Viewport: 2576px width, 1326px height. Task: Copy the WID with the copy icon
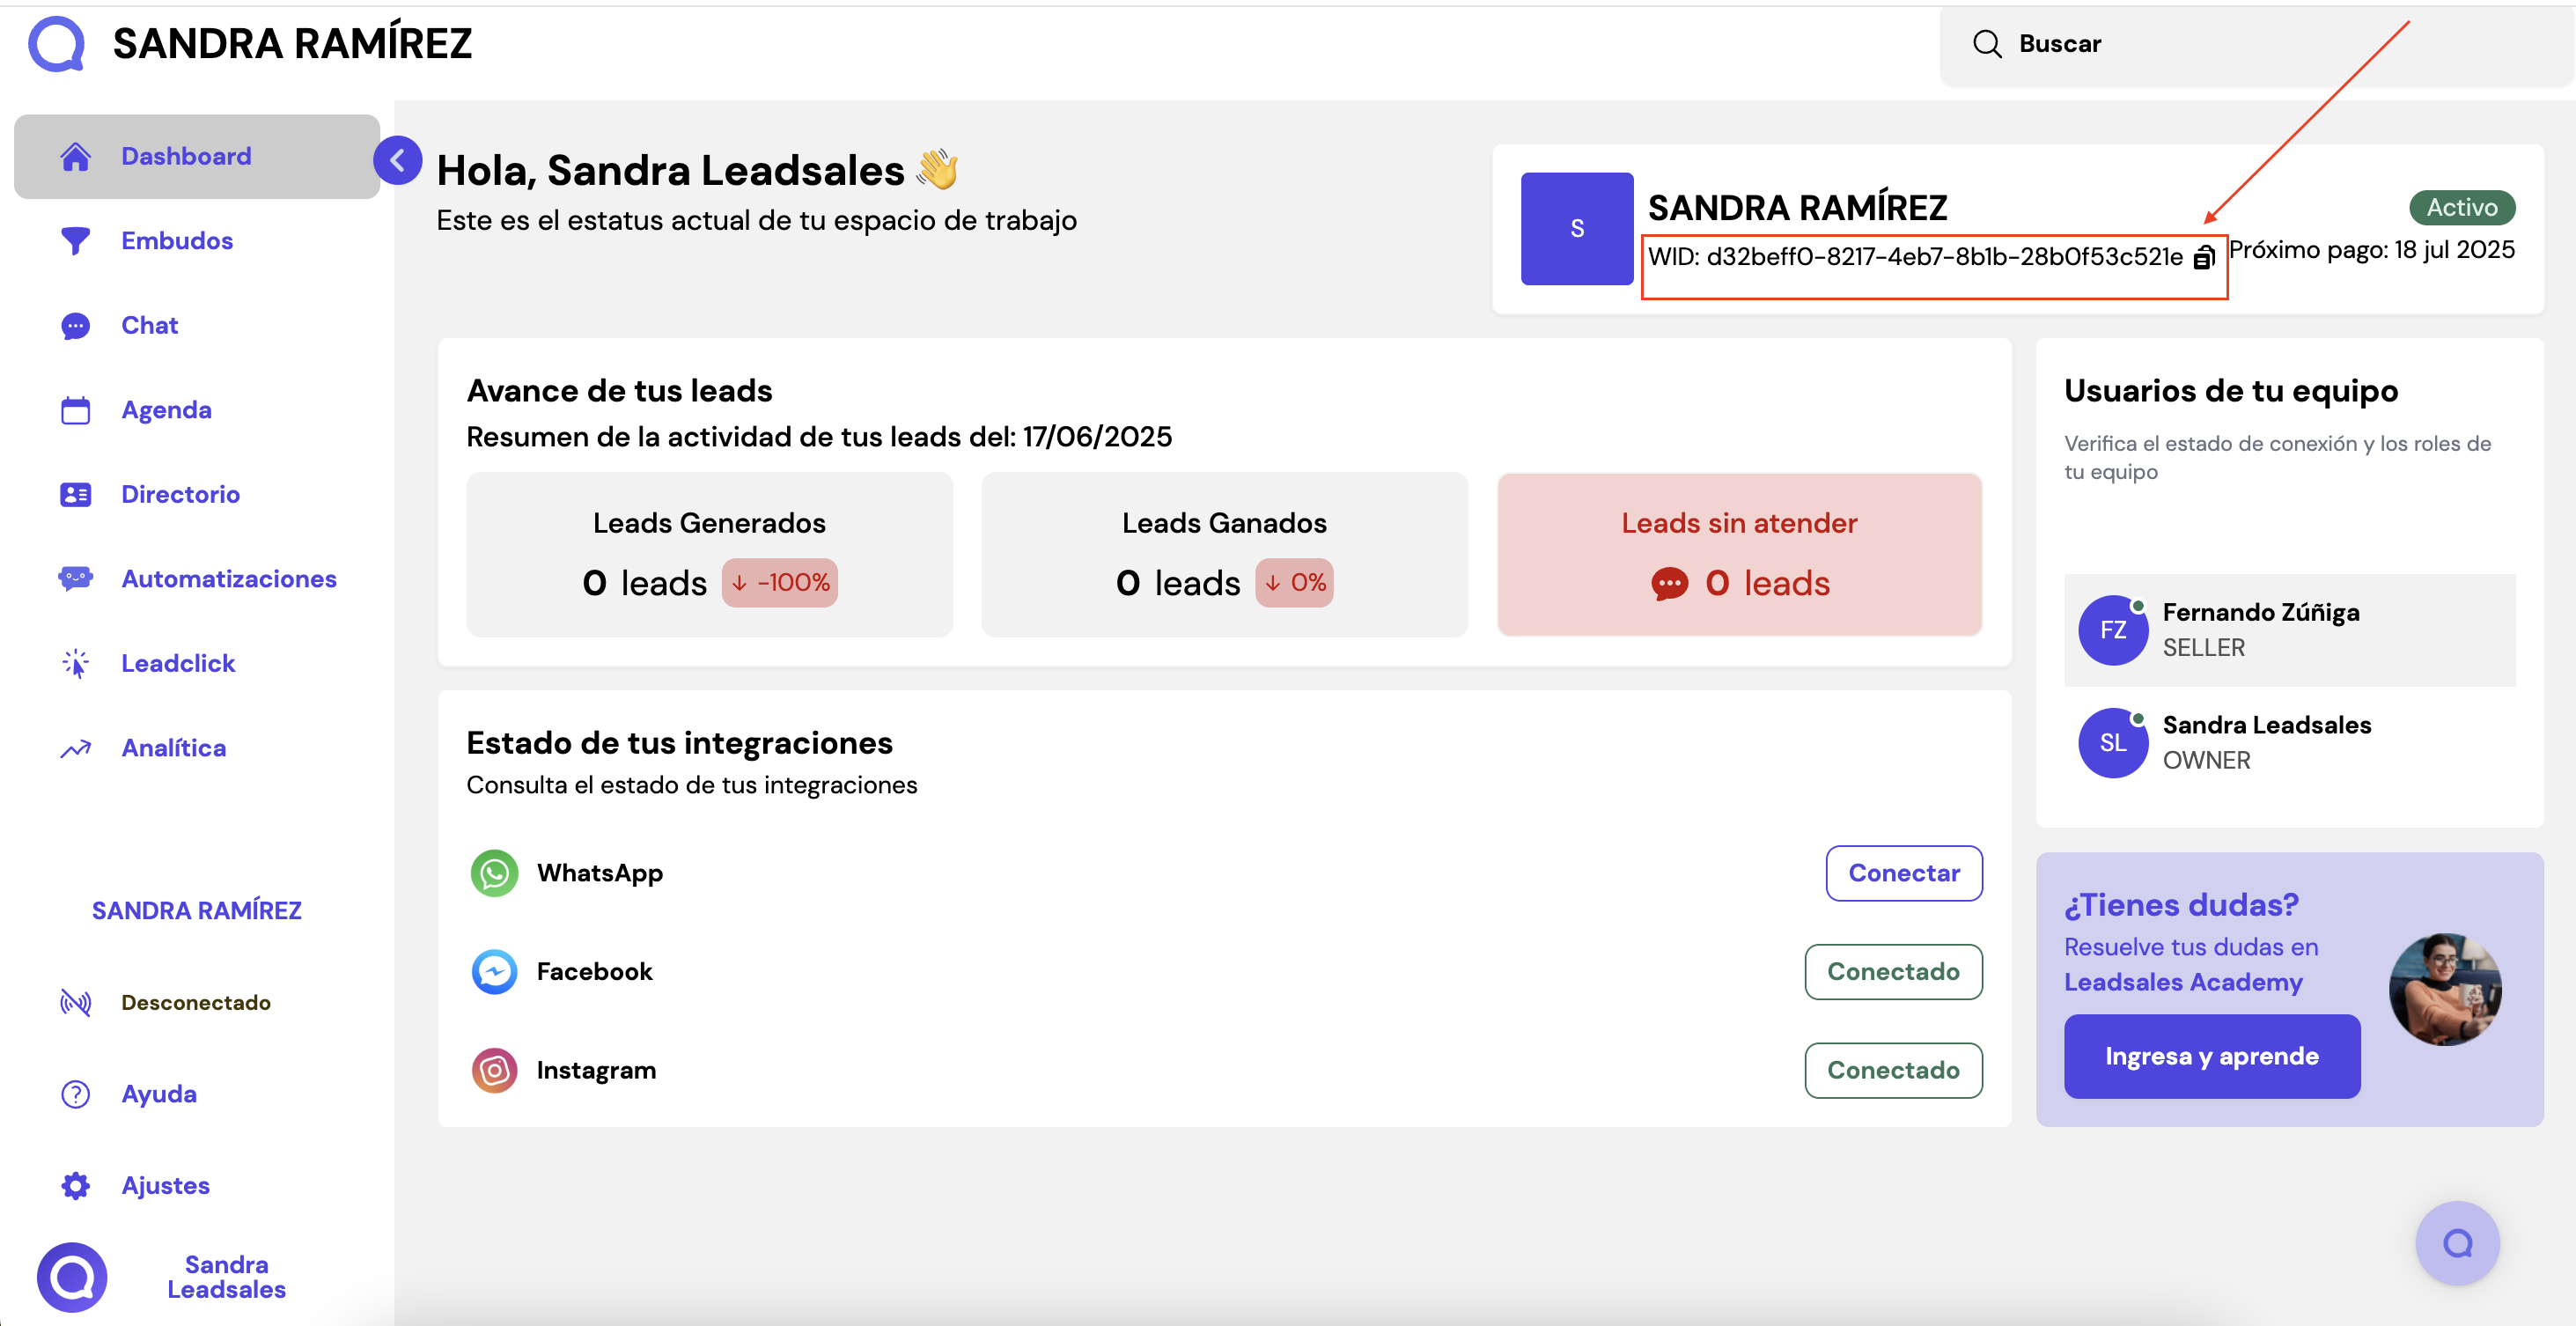(2204, 258)
